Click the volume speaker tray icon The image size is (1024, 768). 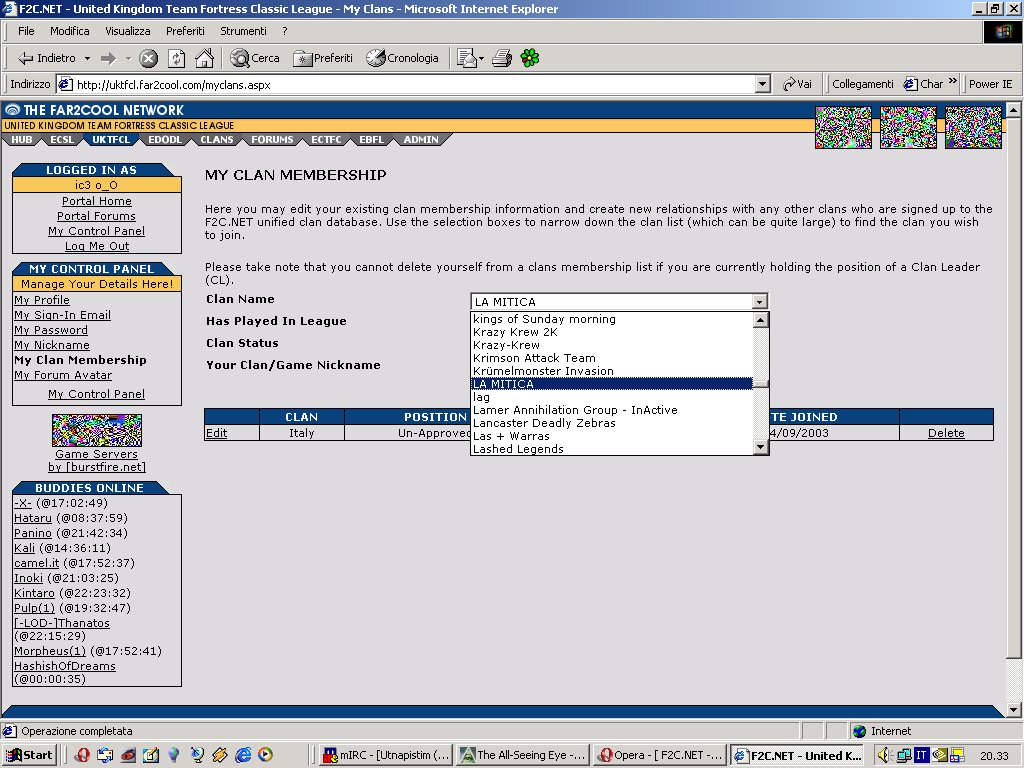pos(884,756)
